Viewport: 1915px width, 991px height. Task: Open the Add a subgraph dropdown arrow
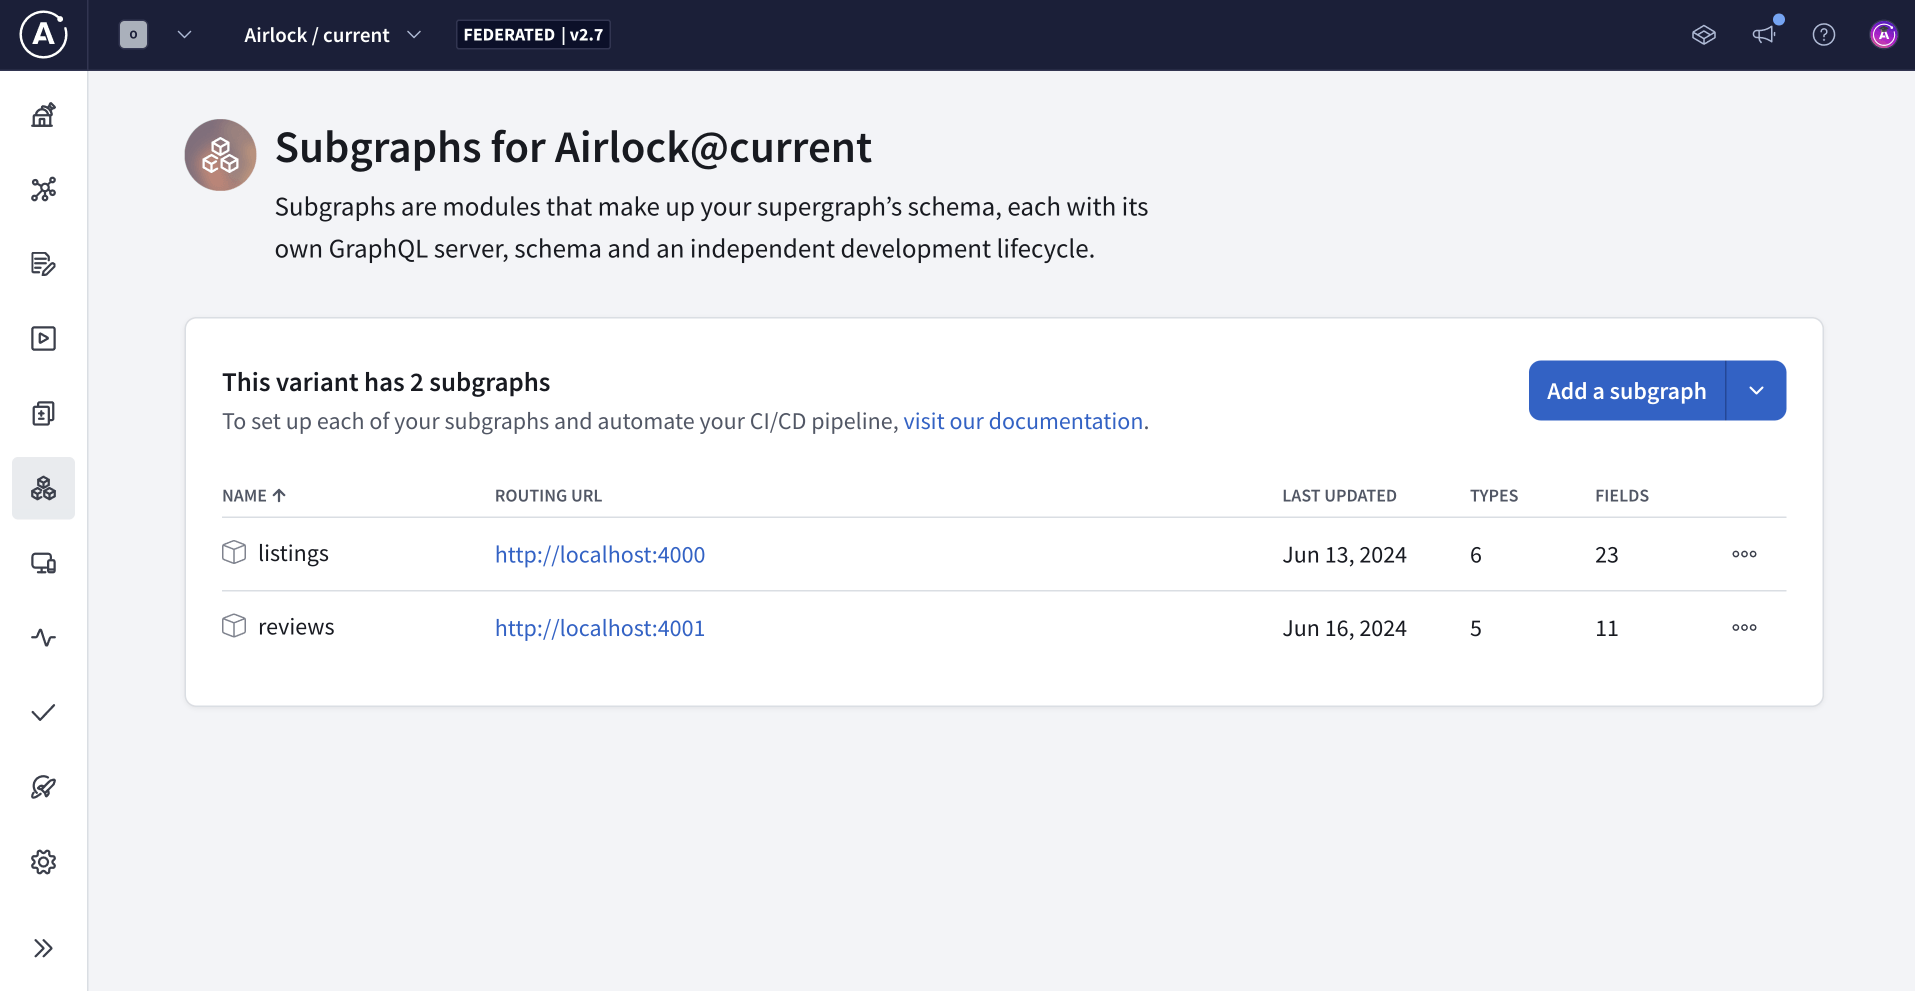tap(1757, 390)
